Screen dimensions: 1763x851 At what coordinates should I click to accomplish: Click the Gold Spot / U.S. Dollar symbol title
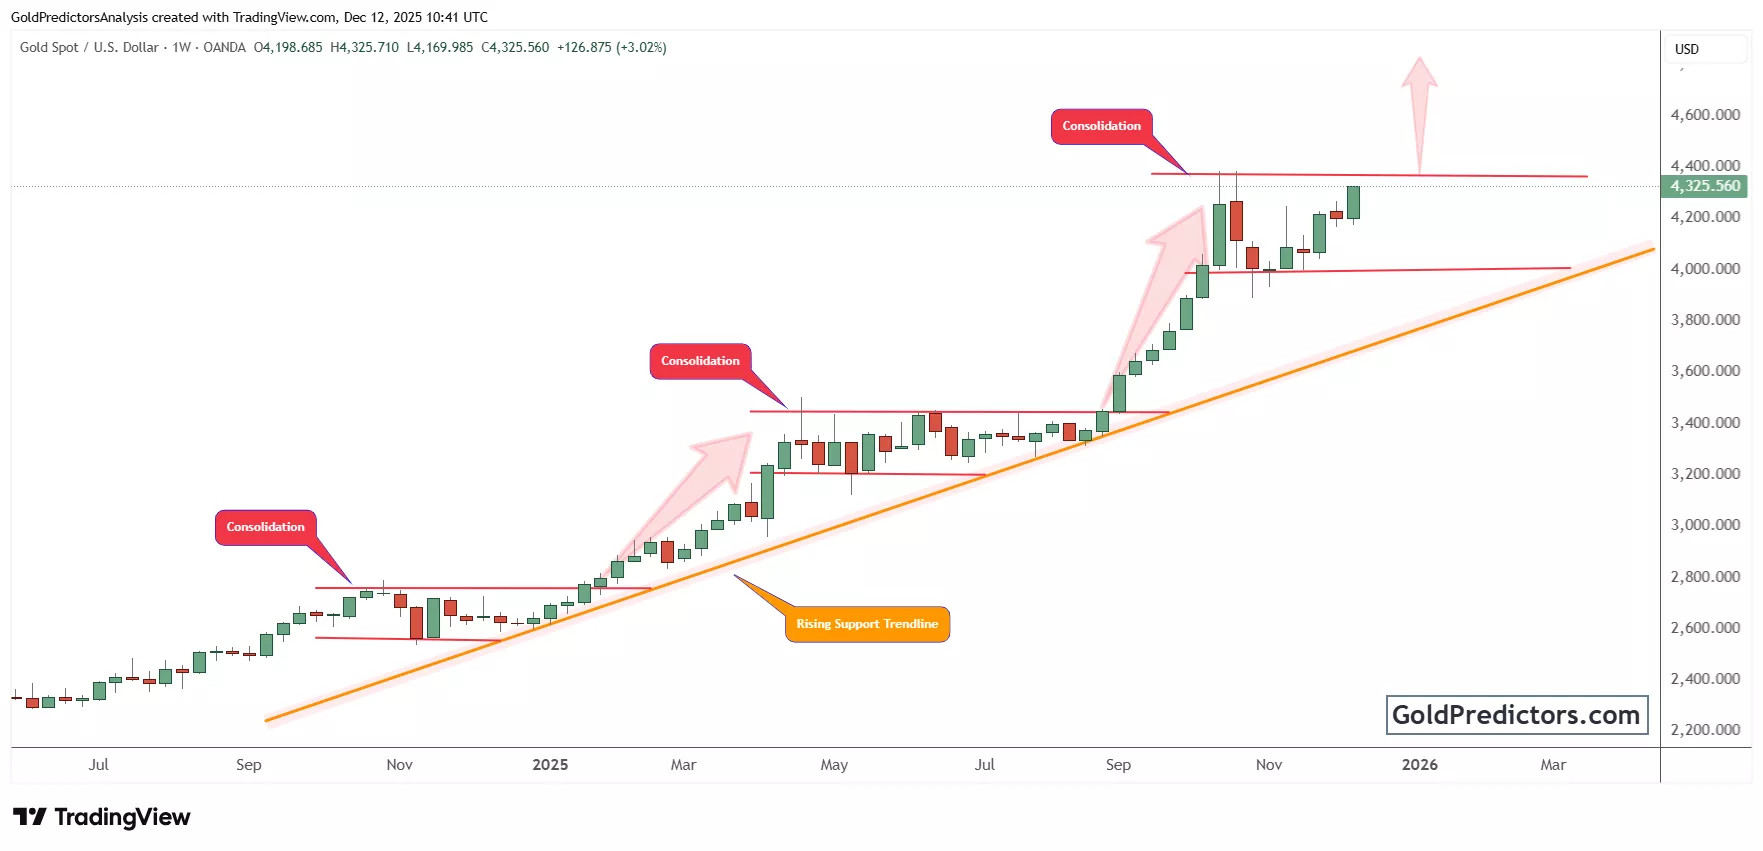coord(89,47)
